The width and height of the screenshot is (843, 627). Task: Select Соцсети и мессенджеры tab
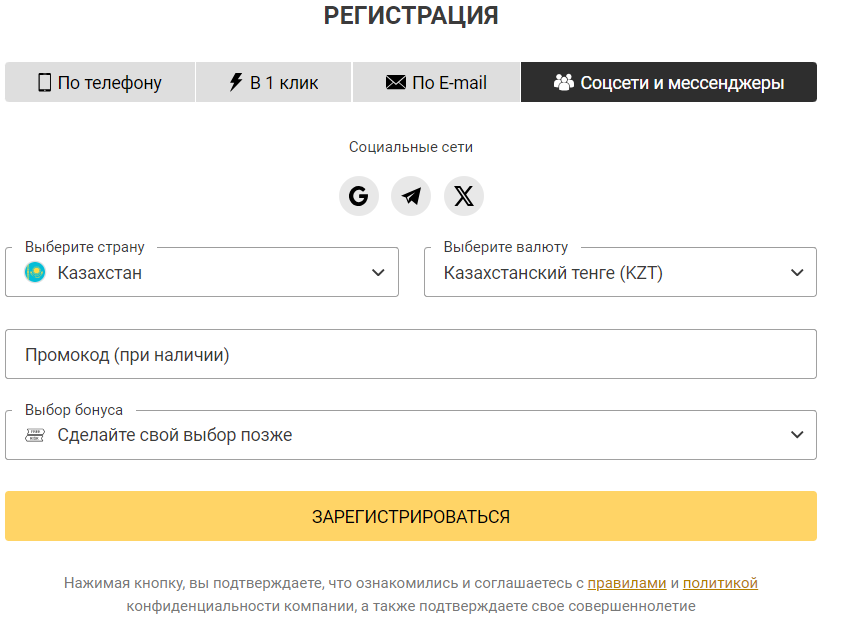click(x=669, y=82)
